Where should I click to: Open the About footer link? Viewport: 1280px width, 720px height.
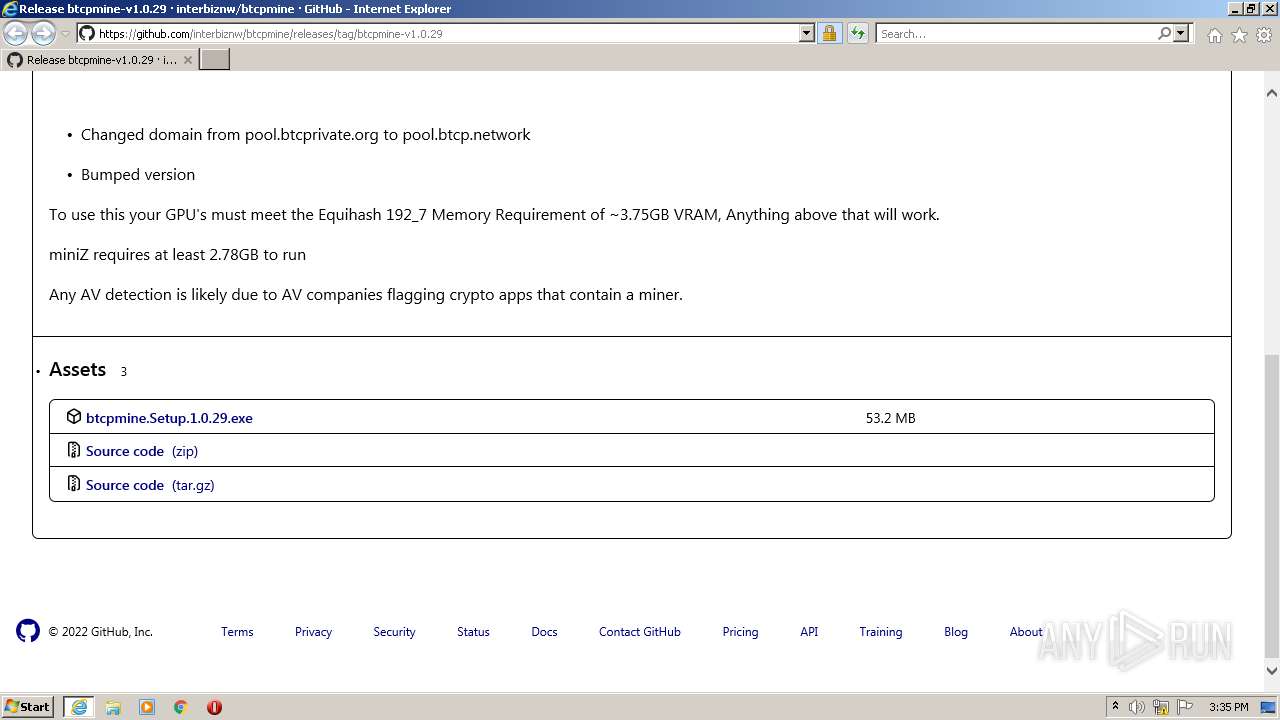[1026, 632]
